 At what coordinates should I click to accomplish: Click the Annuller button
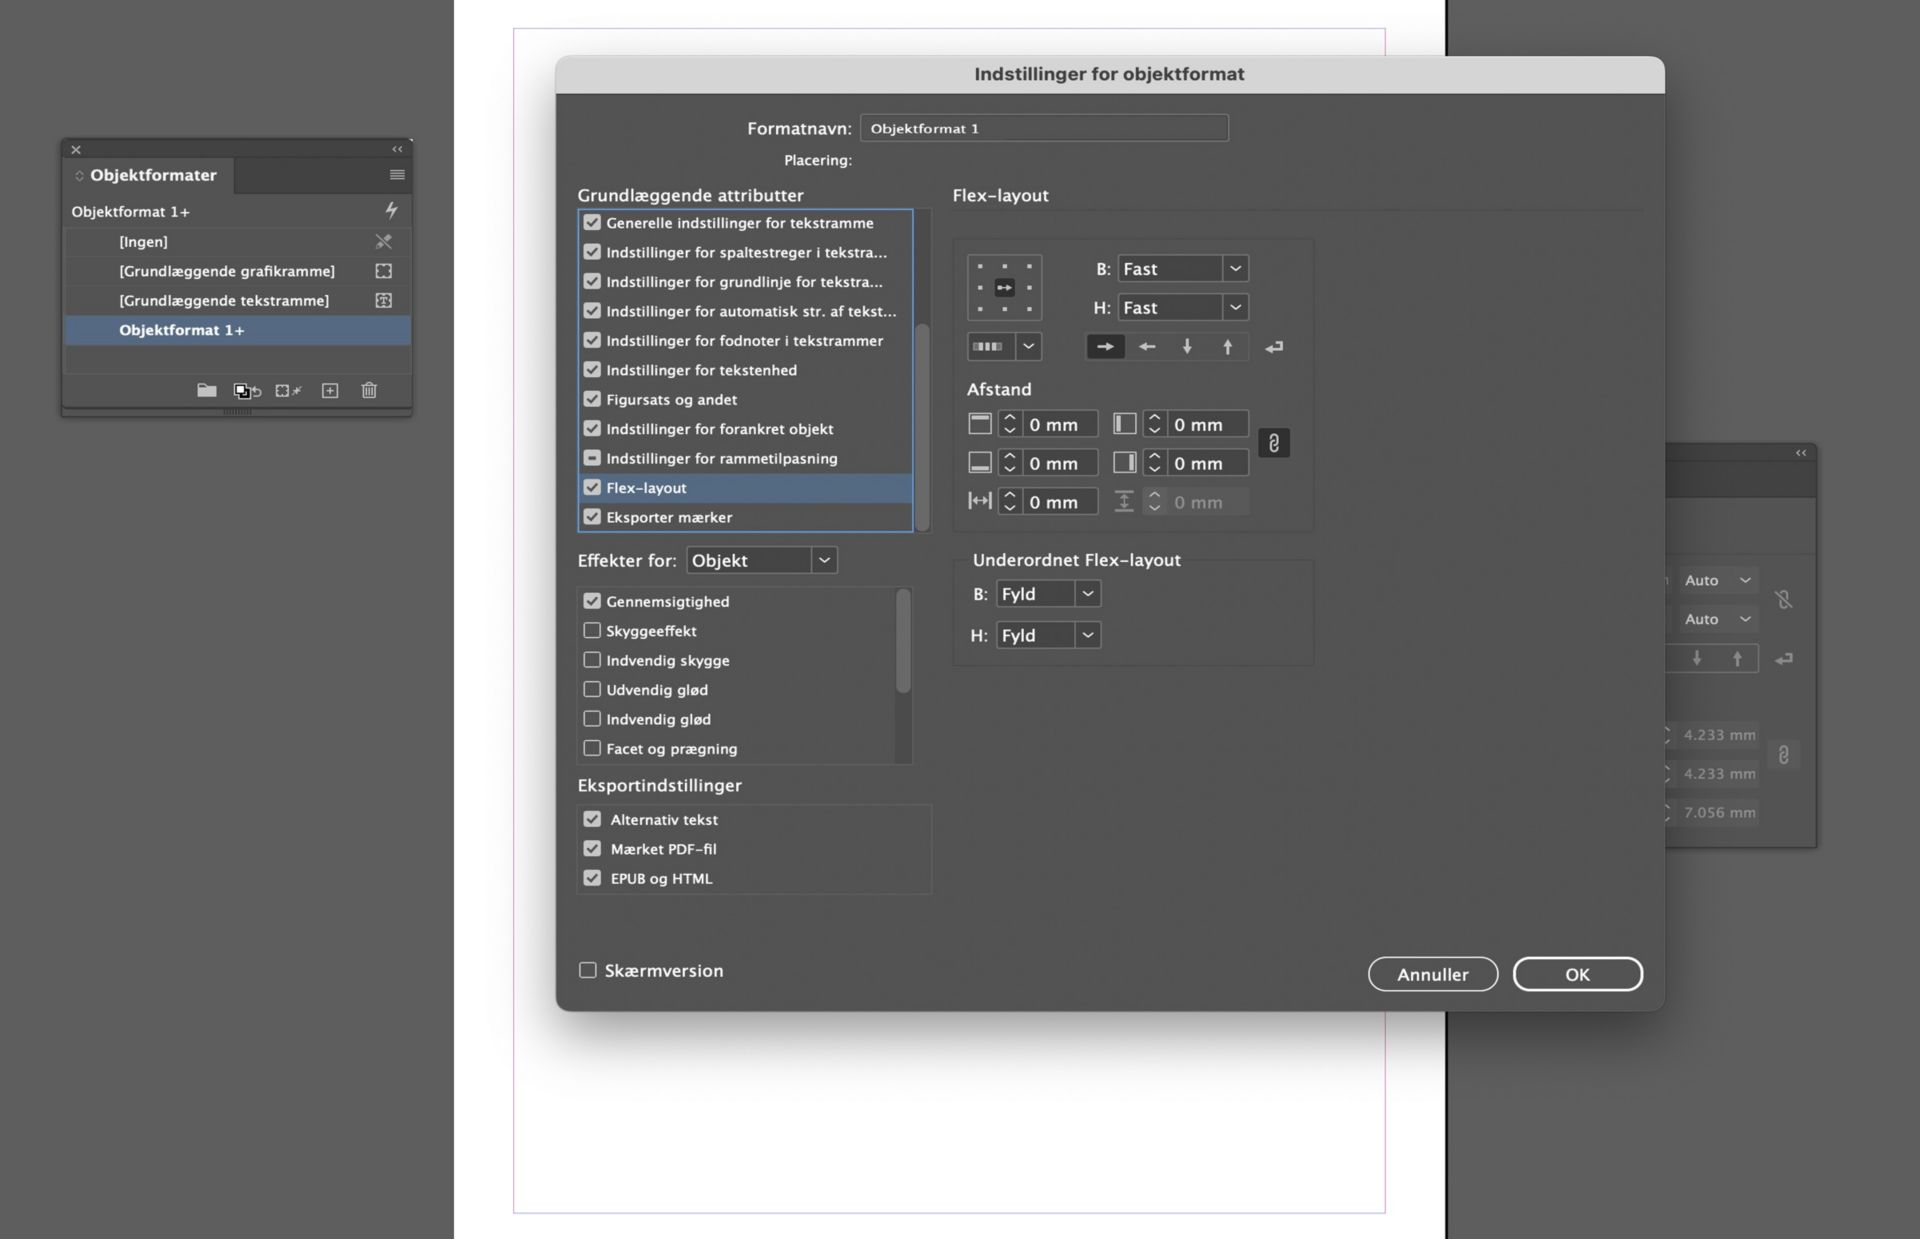coord(1432,973)
